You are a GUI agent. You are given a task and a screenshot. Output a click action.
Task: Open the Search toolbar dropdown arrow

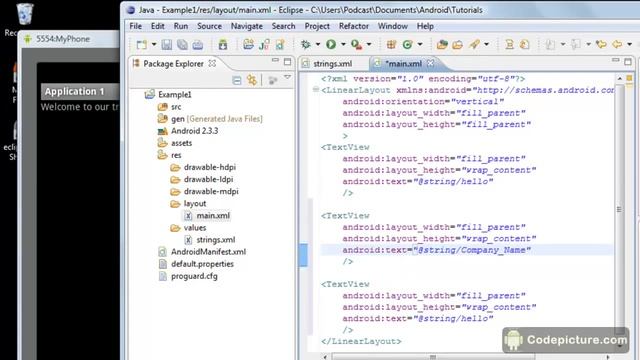click(487, 44)
